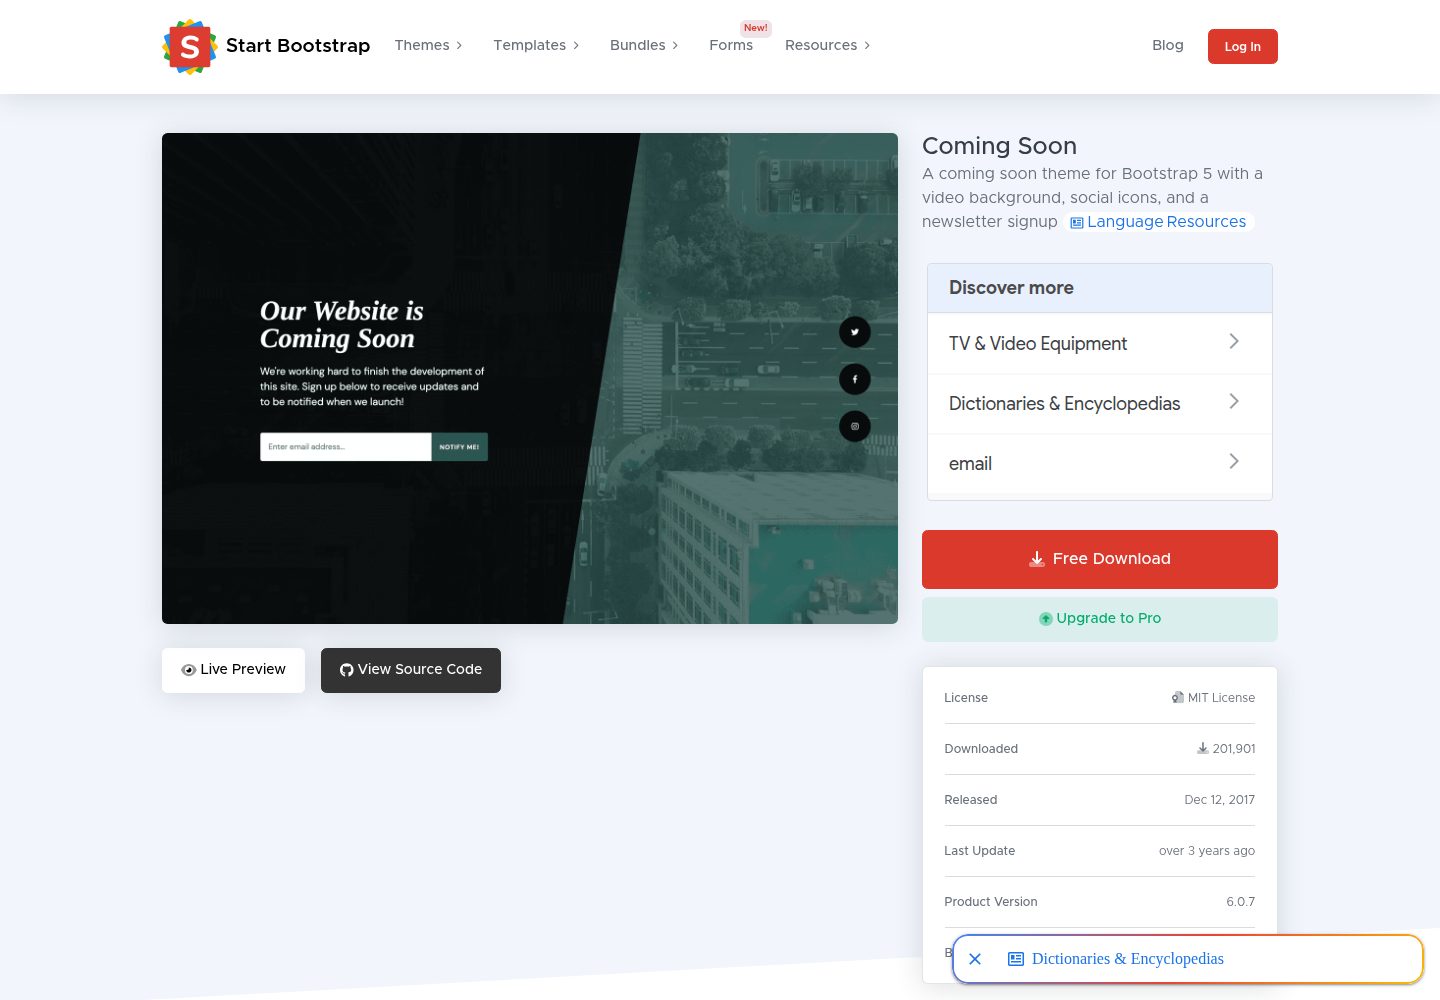Click the 'Dec 12, 2017' release date
1440x1000 pixels.
(x=1219, y=800)
